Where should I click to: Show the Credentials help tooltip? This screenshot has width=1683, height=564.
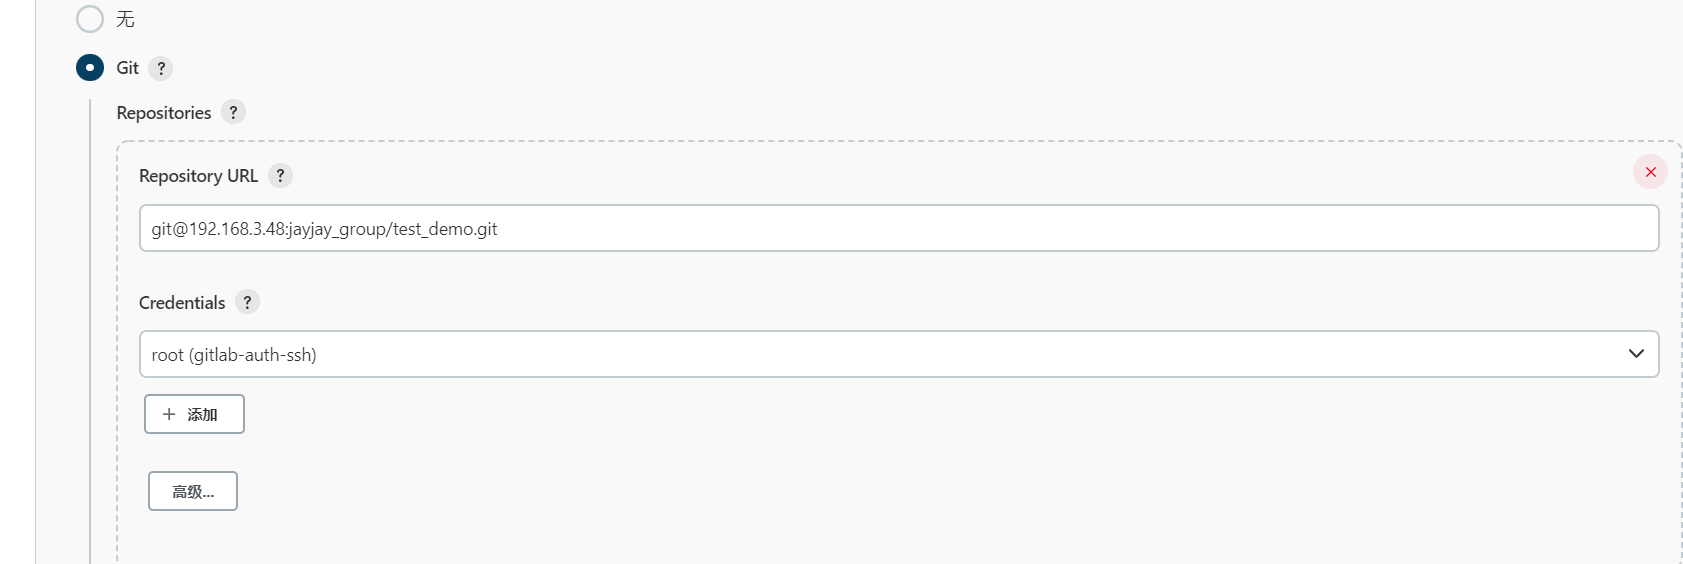point(247,302)
